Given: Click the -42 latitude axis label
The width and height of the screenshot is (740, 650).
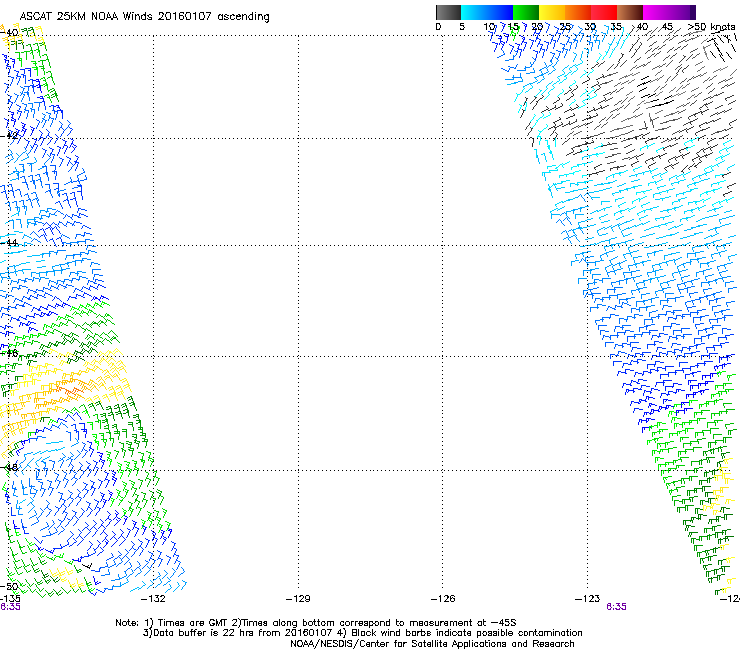Looking at the screenshot, I should (9, 135).
